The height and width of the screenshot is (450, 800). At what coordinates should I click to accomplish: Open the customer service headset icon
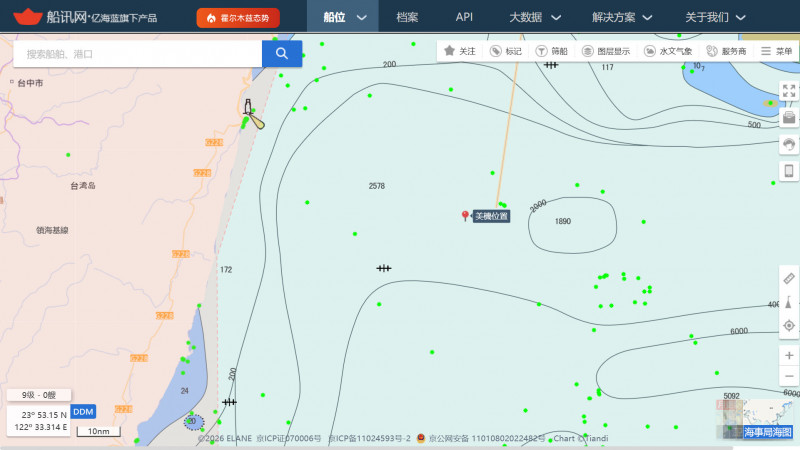789,144
